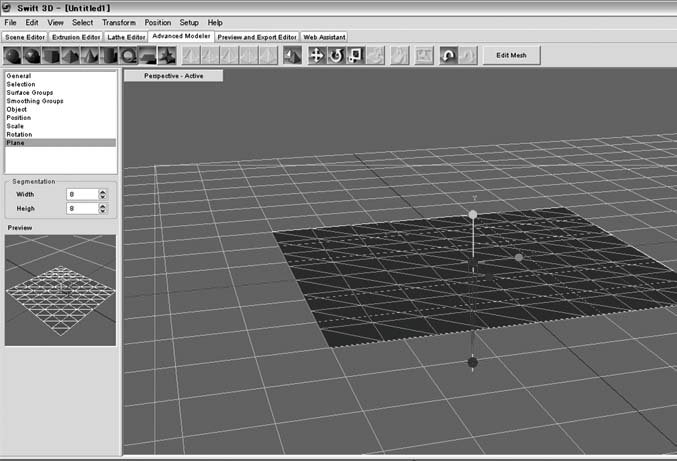This screenshot has height=461, width=677.
Task: Add a Cone primitive from toolbar
Action: point(91,55)
